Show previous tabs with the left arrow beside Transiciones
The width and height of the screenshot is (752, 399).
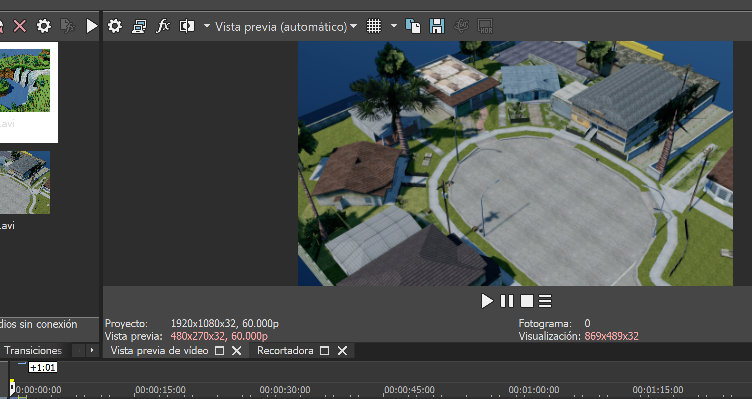click(79, 351)
